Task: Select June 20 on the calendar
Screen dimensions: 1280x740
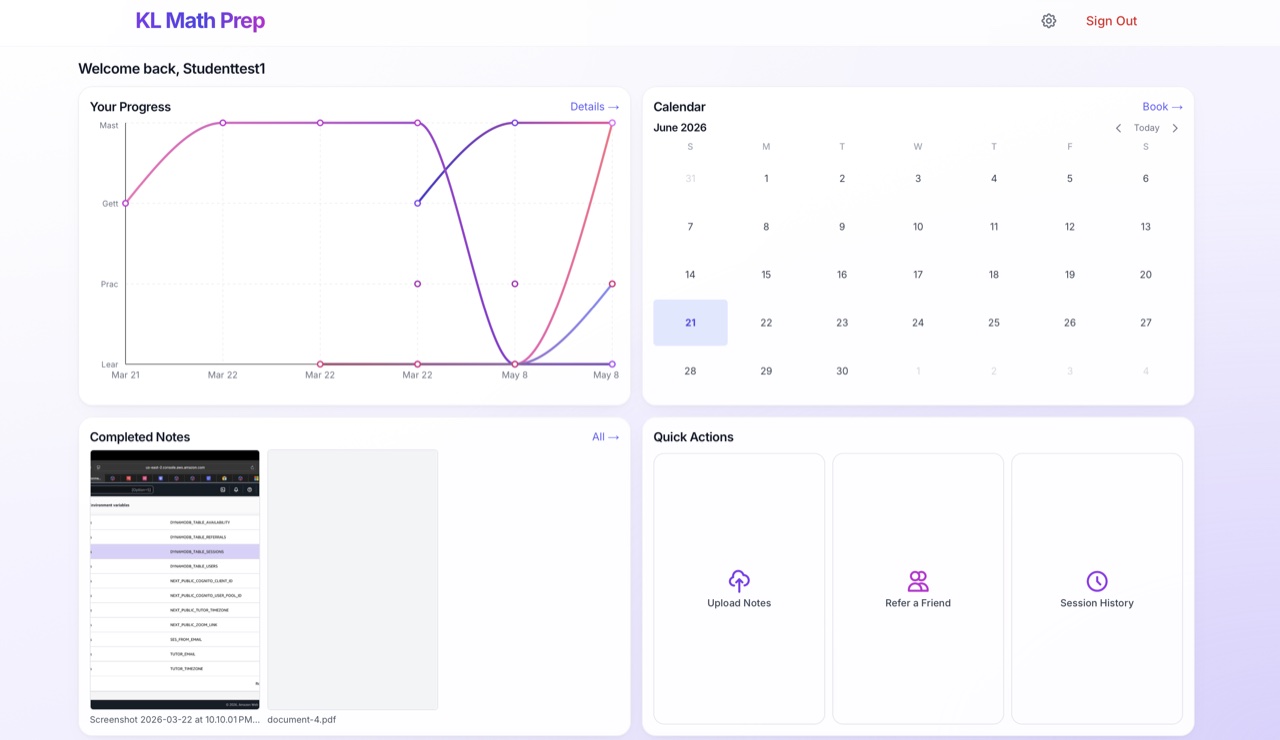Action: (1146, 275)
